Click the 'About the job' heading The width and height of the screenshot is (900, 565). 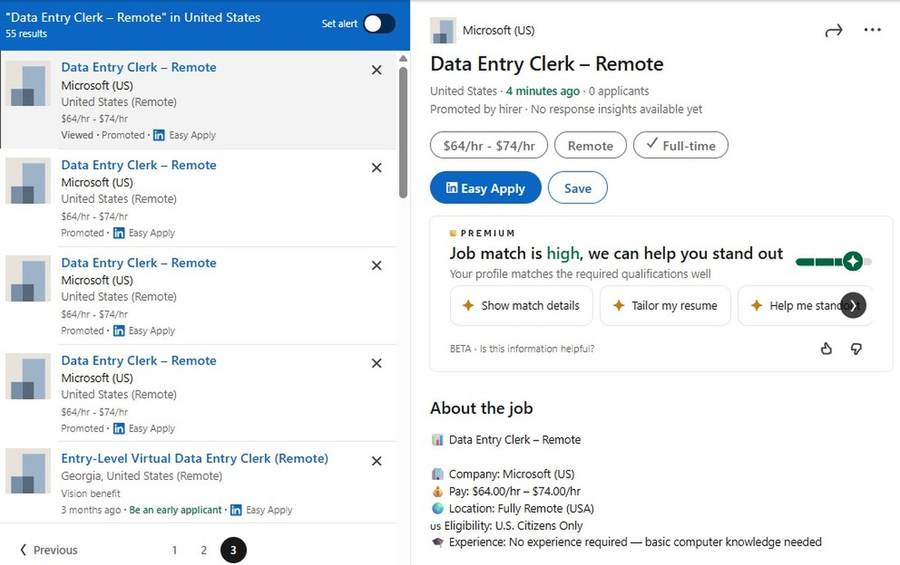coord(482,408)
